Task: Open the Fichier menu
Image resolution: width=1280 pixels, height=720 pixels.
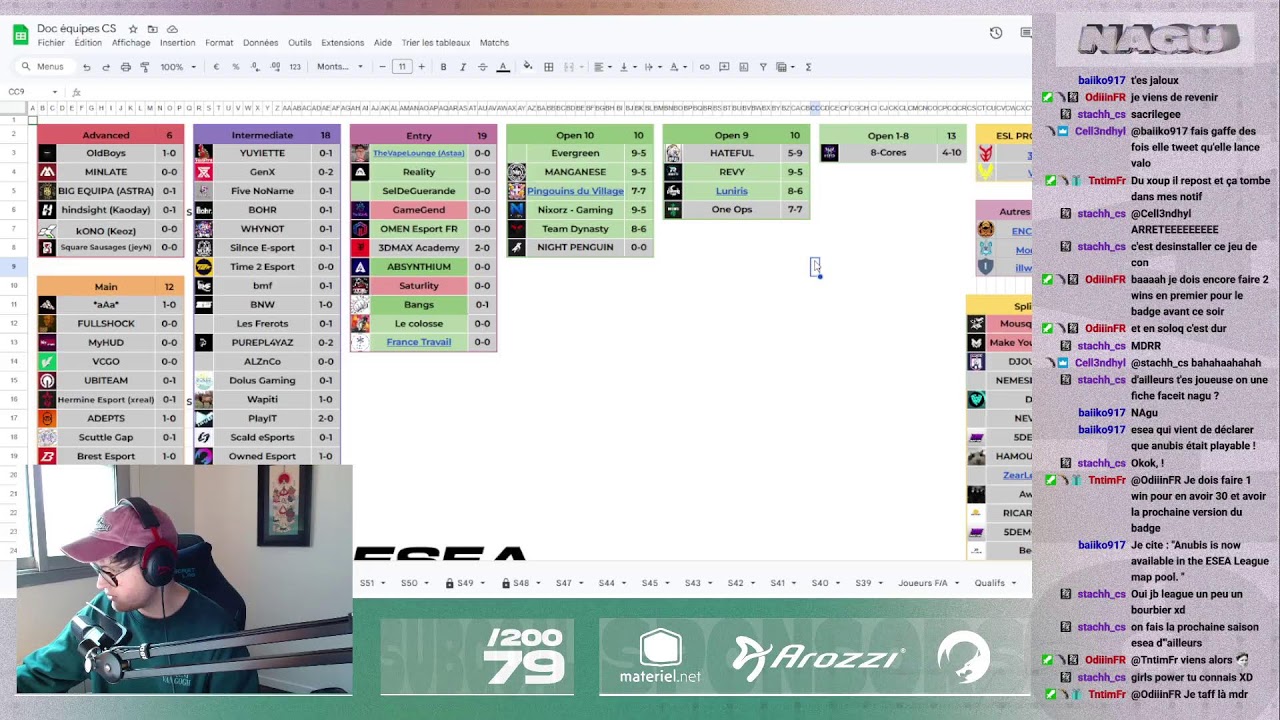Action: coord(51,43)
